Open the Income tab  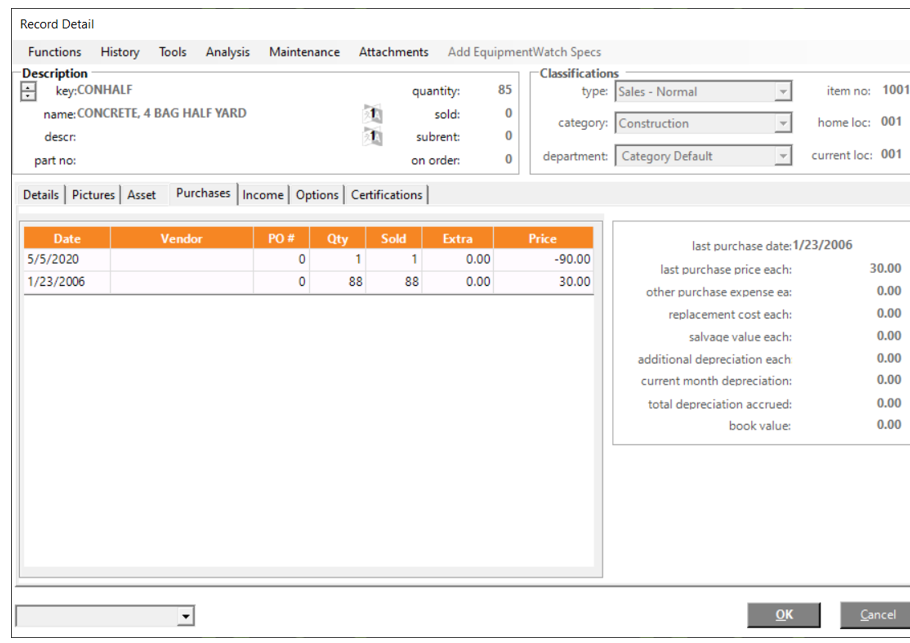263,195
